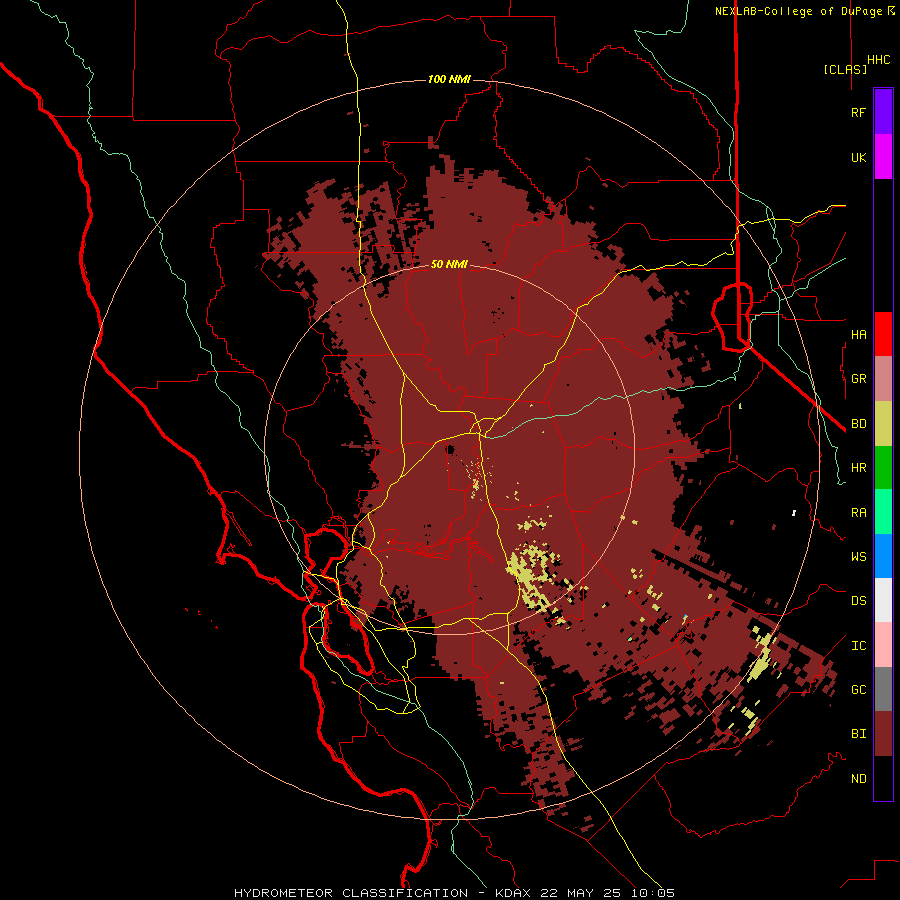This screenshot has width=900, height=900.
Task: Click the WS blue legend swatch
Action: click(883, 556)
